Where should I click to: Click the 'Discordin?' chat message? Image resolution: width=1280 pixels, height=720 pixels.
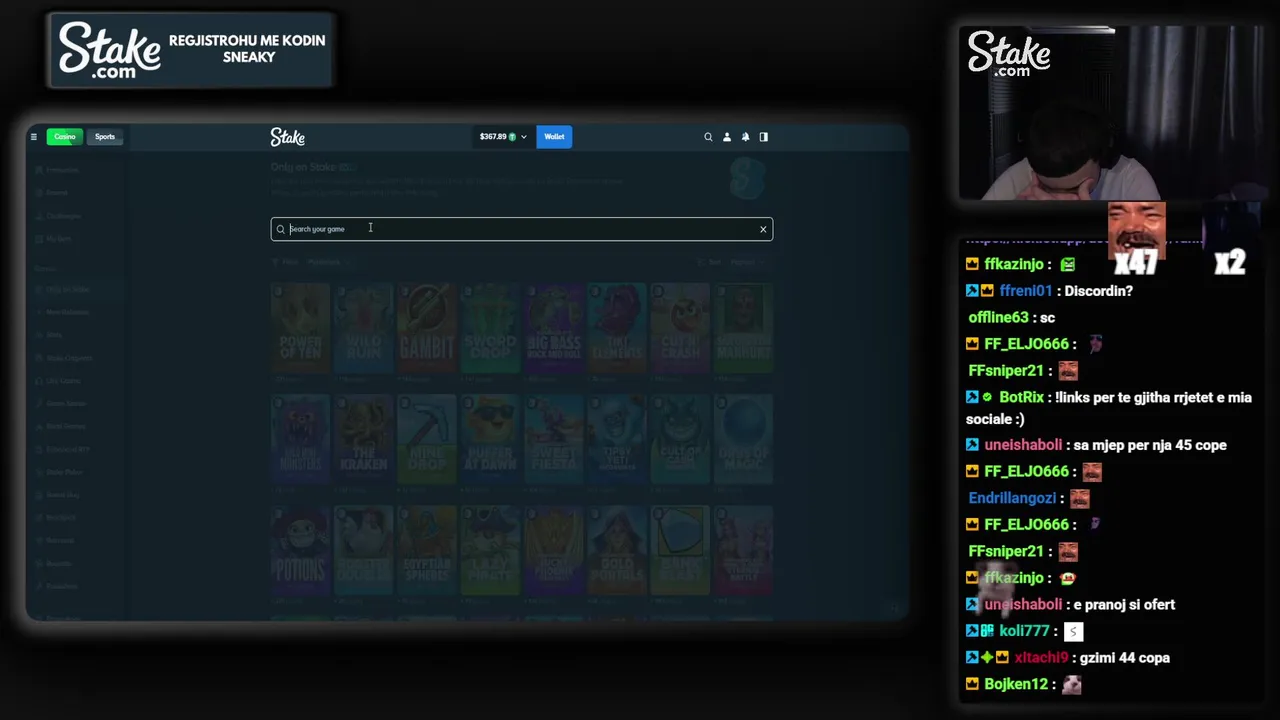pyautogui.click(x=1099, y=291)
